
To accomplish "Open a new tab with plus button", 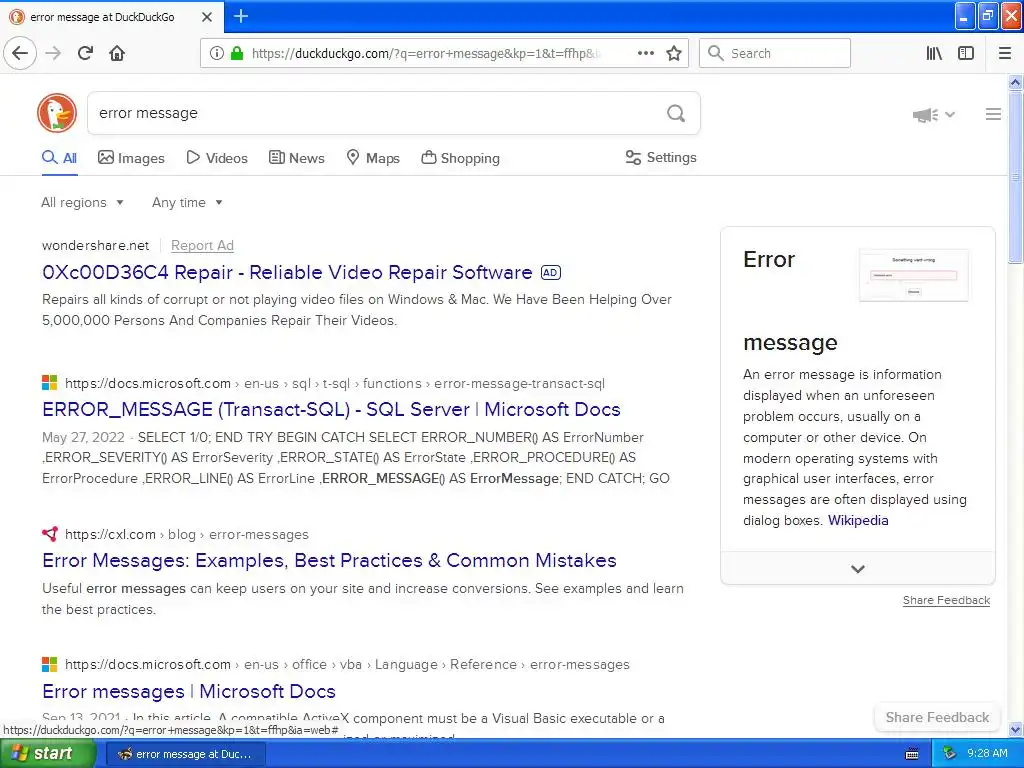I will click(x=240, y=16).
